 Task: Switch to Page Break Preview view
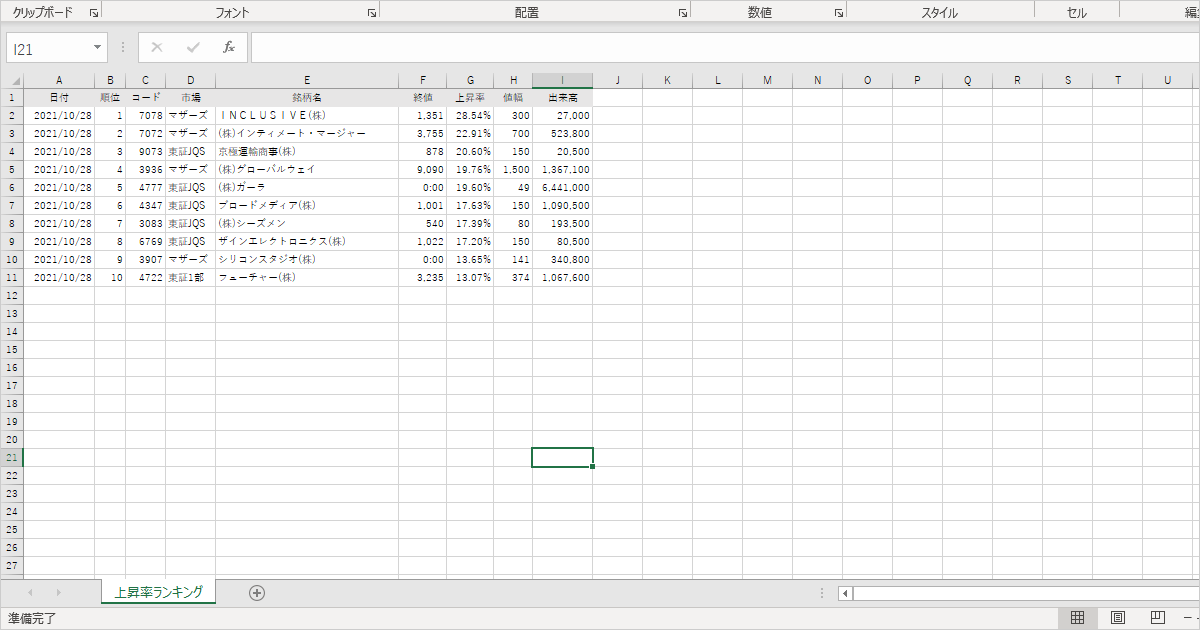point(1158,618)
